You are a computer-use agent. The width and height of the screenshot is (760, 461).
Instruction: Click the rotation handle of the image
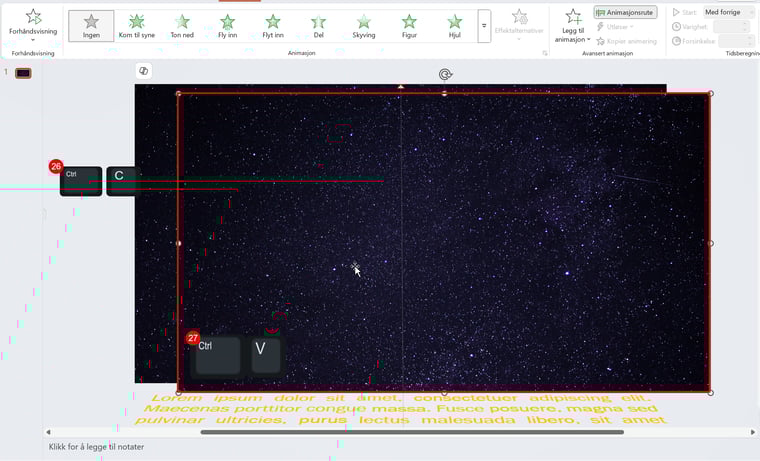(445, 74)
